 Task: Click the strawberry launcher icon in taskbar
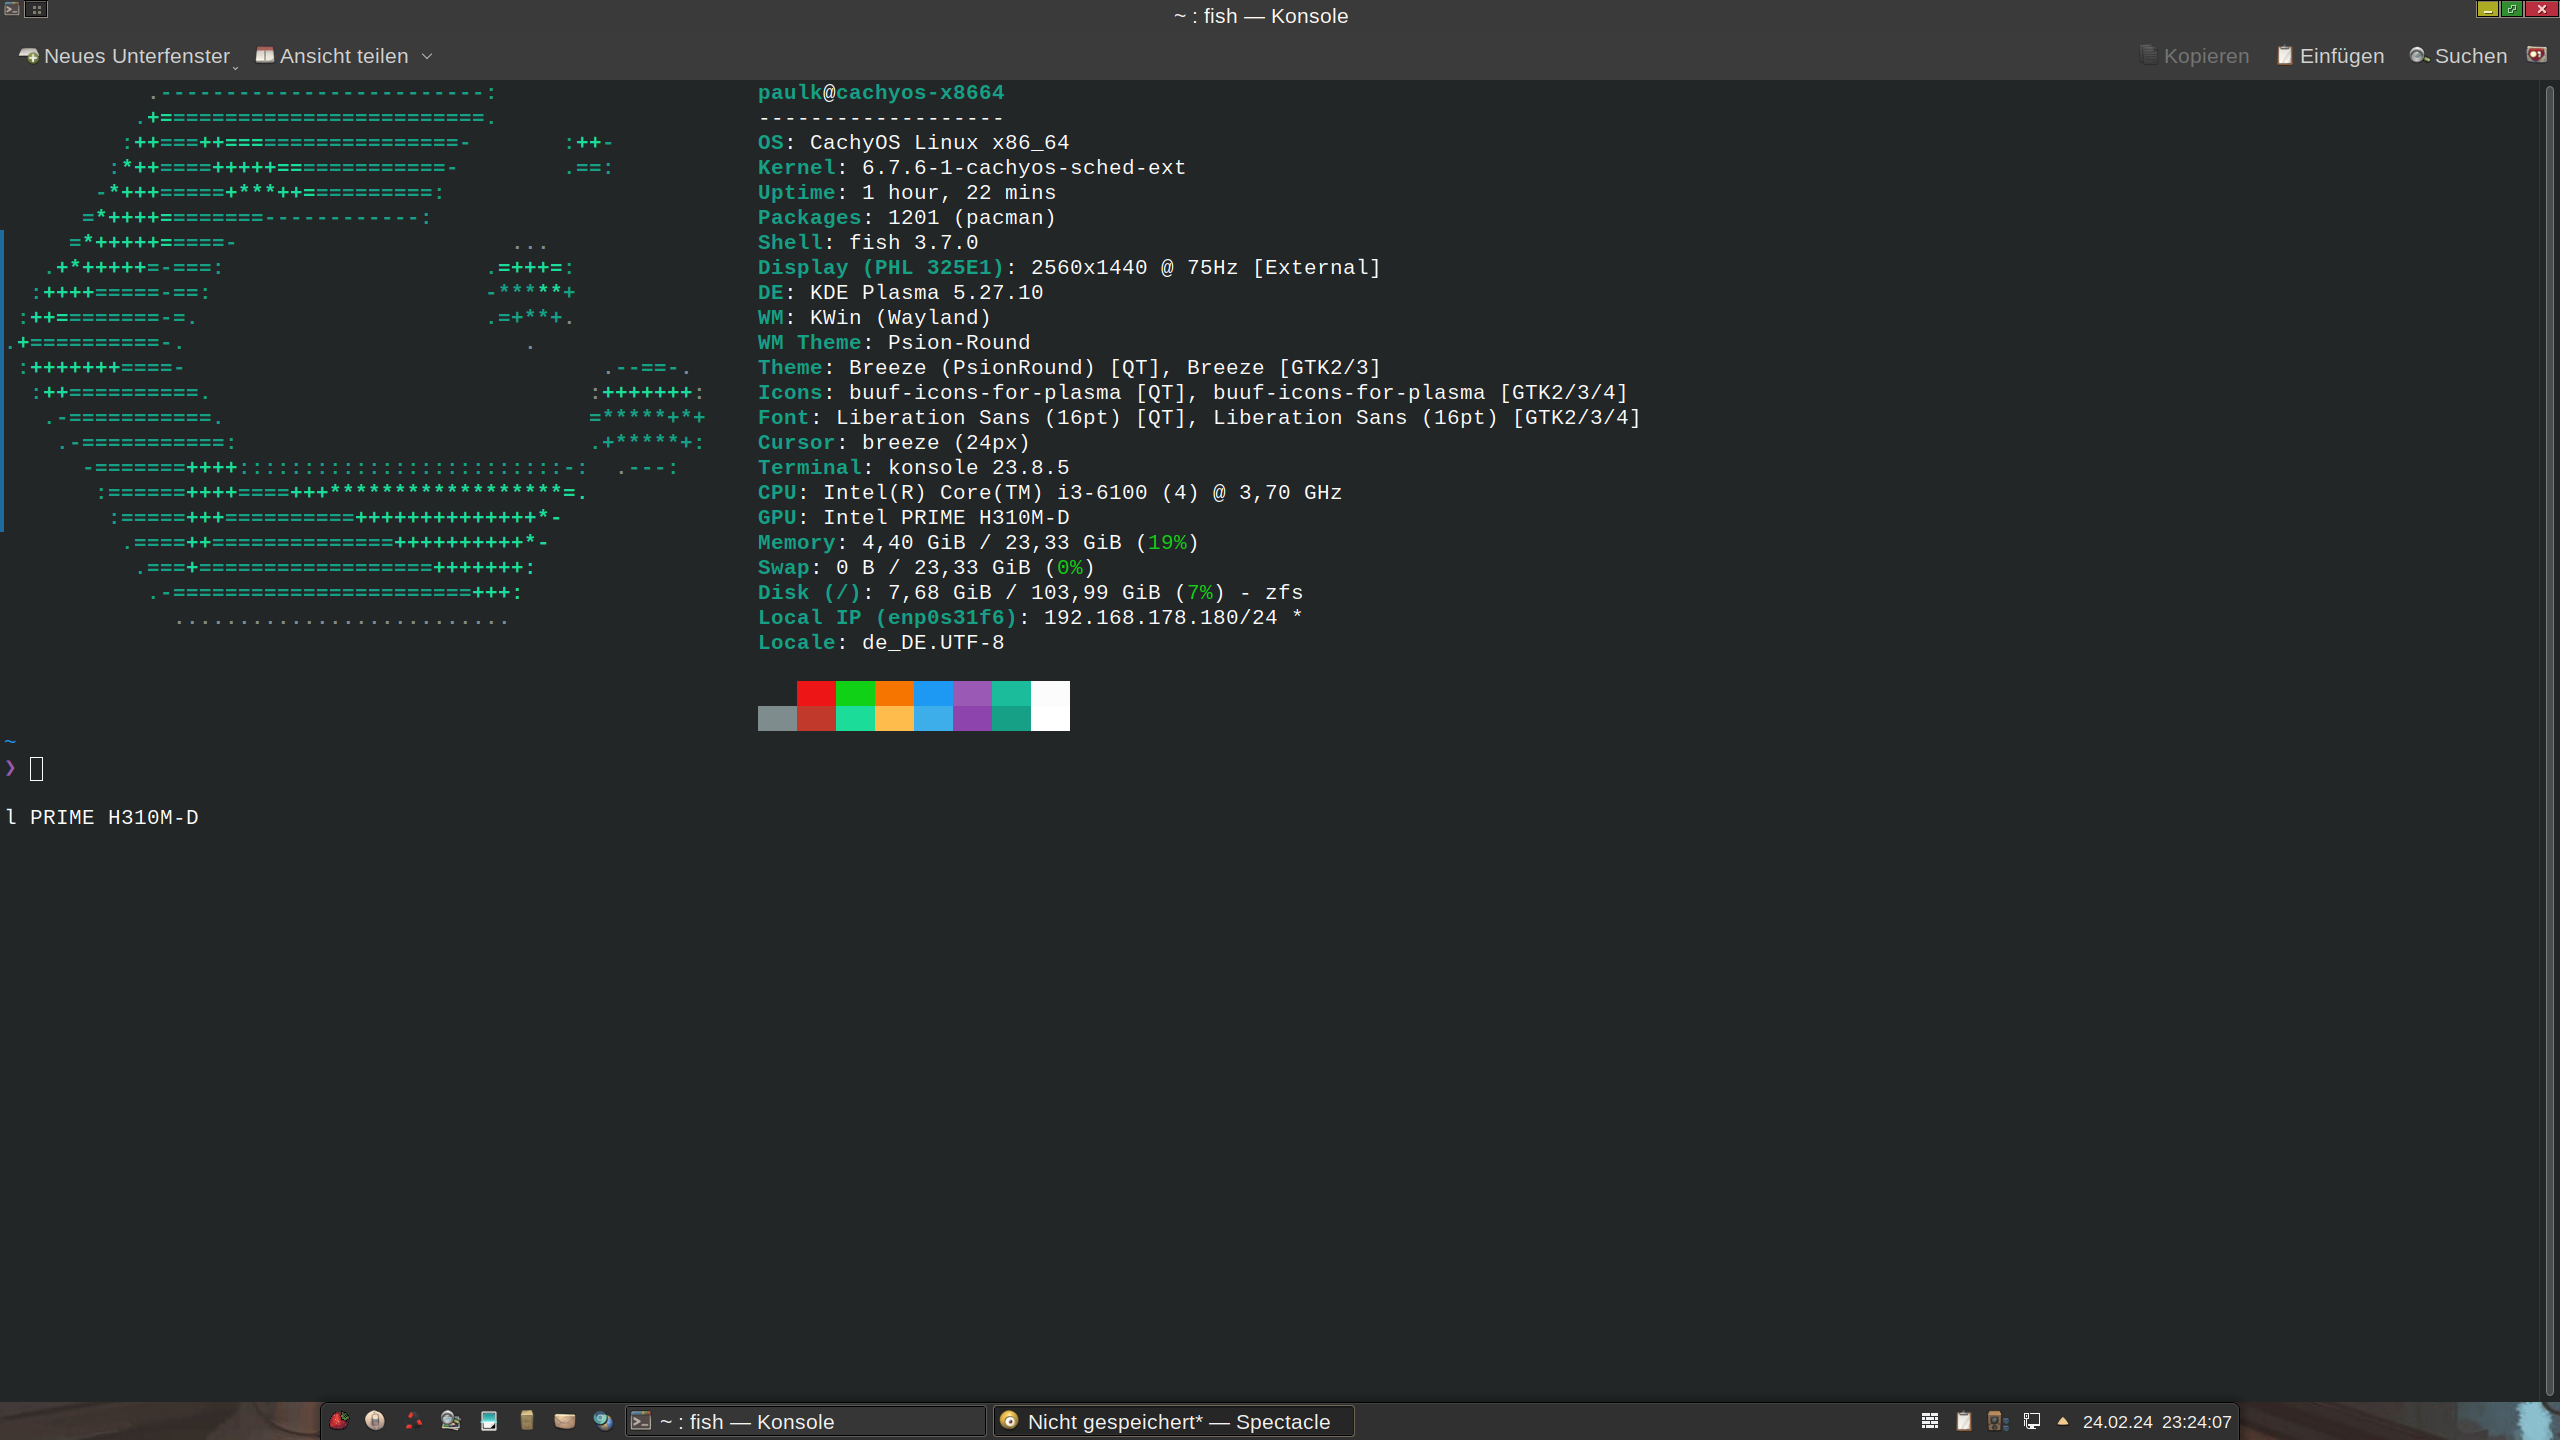click(339, 1421)
